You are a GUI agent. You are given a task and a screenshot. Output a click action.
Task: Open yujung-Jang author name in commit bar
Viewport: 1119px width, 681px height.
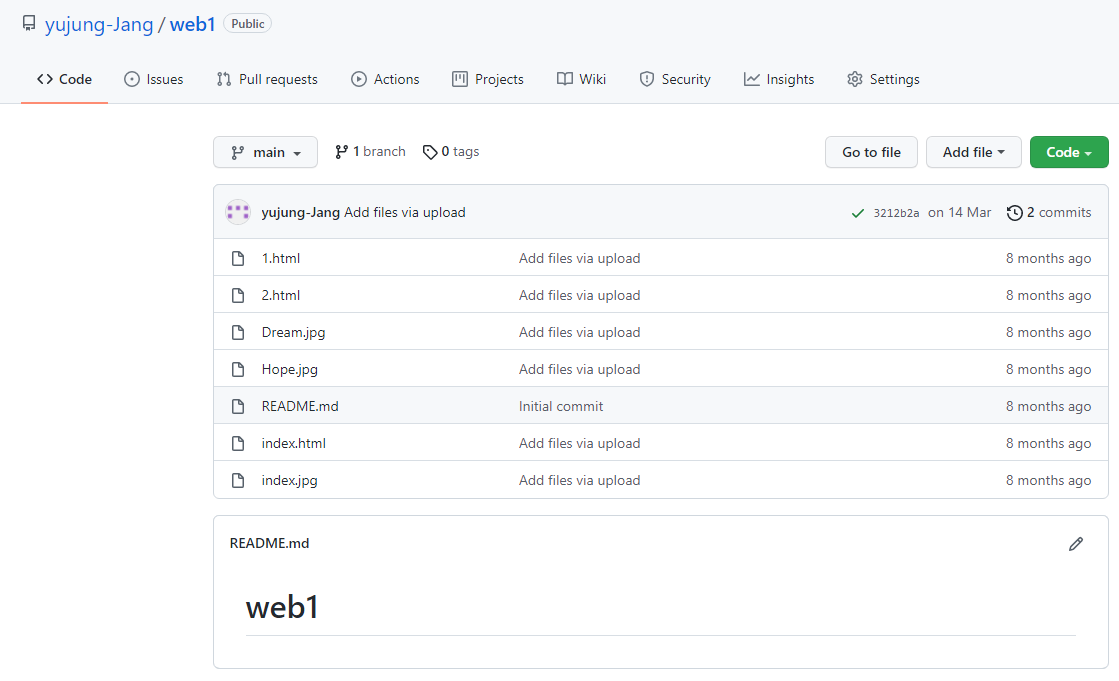[x=300, y=213]
